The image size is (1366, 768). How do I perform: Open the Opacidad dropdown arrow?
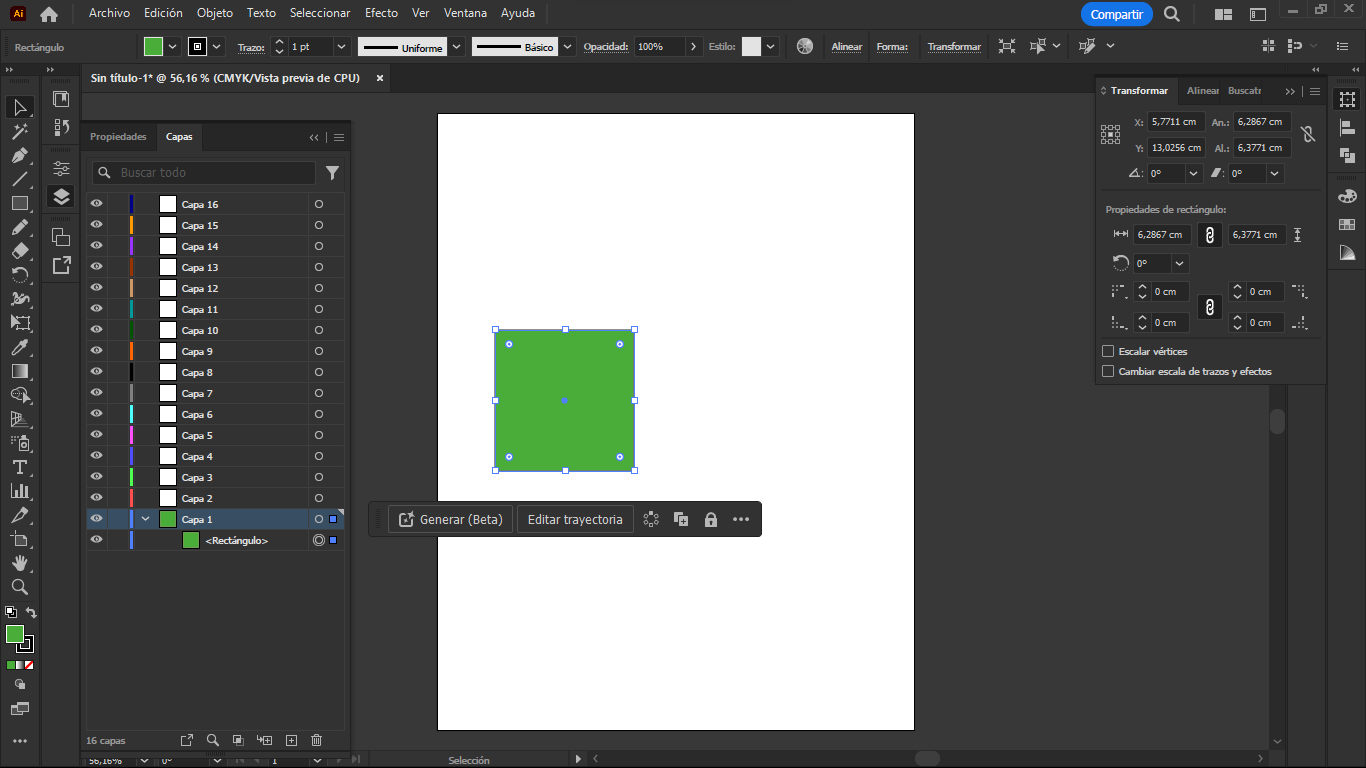point(692,46)
